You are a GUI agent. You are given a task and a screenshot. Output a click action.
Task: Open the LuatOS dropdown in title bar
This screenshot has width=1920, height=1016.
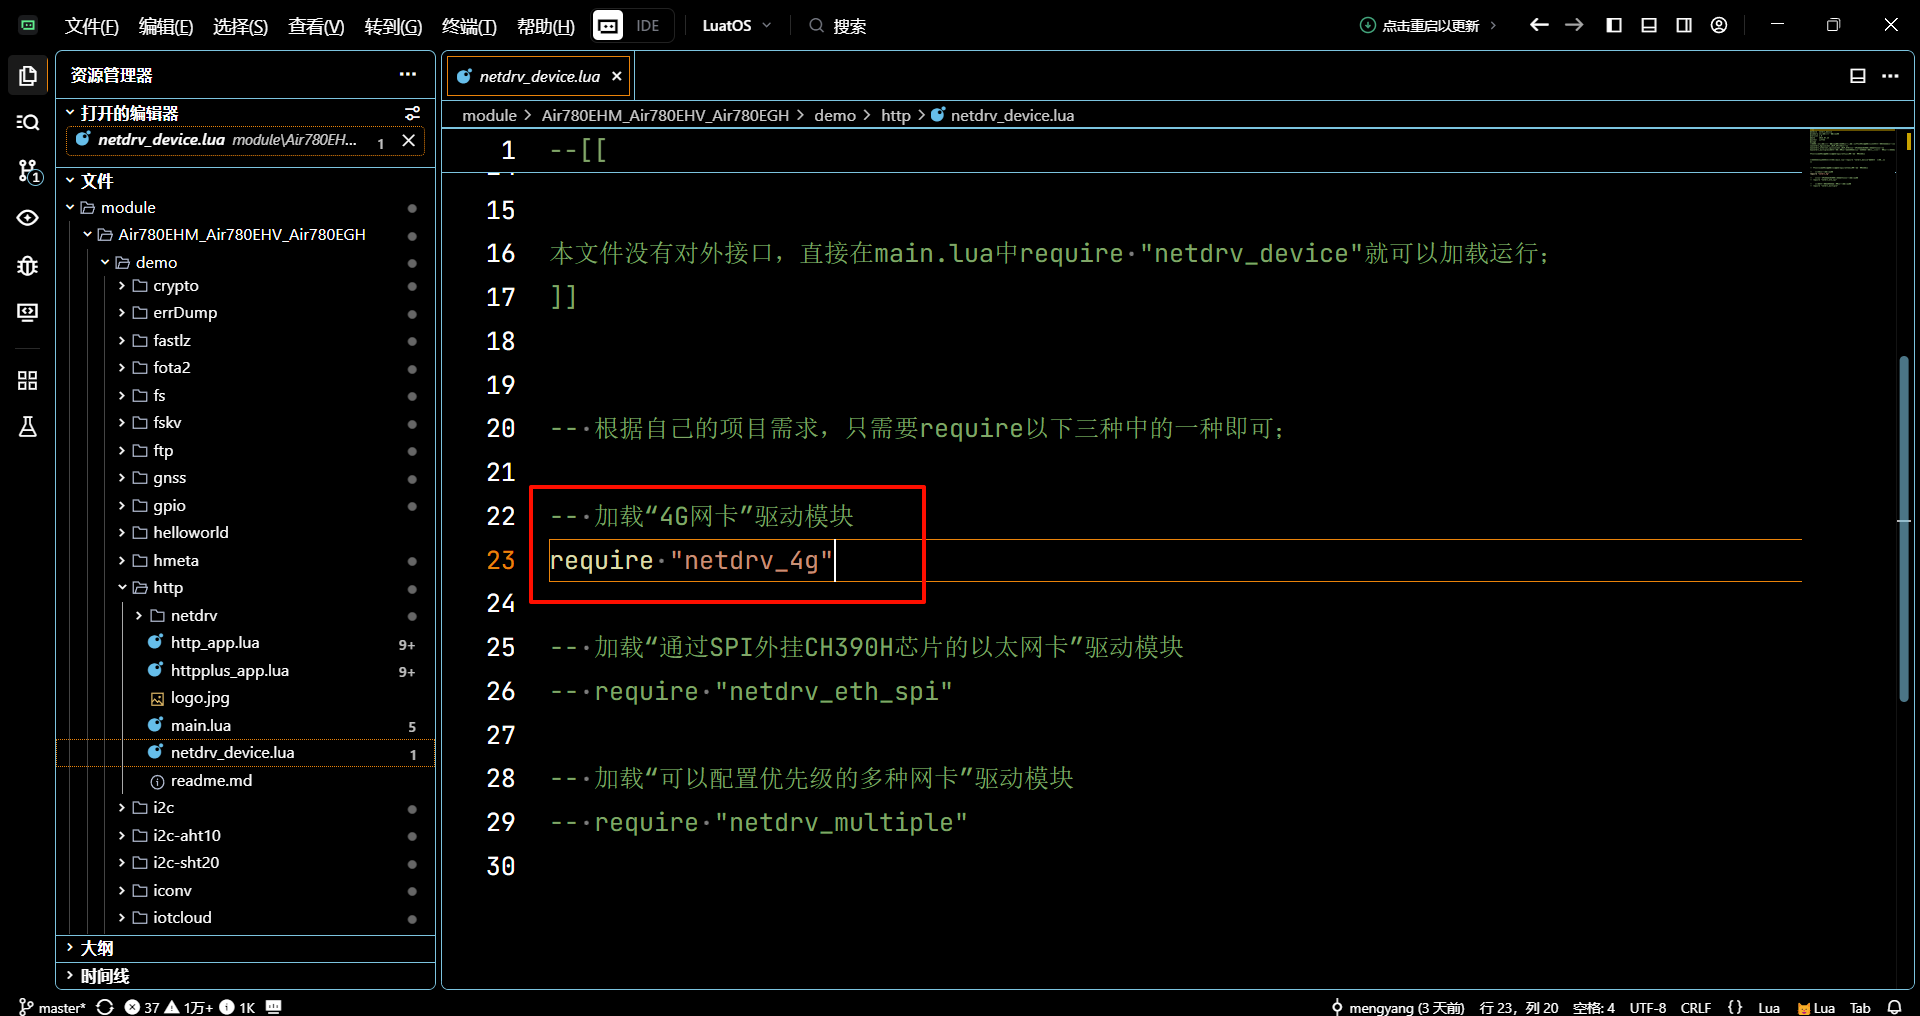click(x=737, y=25)
